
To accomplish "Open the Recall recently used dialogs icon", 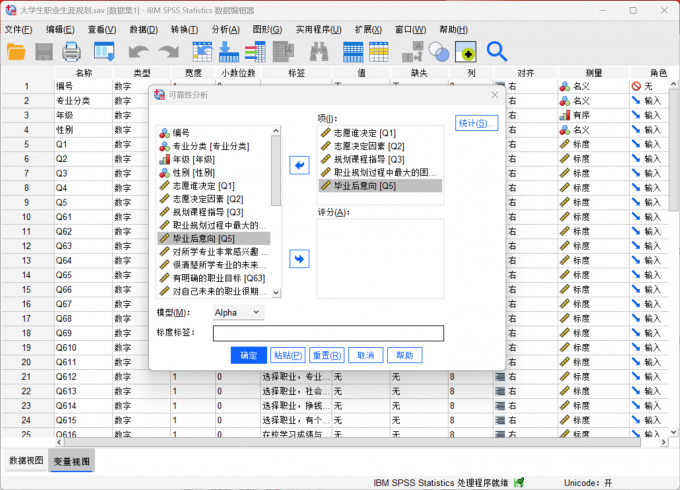I will coord(104,52).
